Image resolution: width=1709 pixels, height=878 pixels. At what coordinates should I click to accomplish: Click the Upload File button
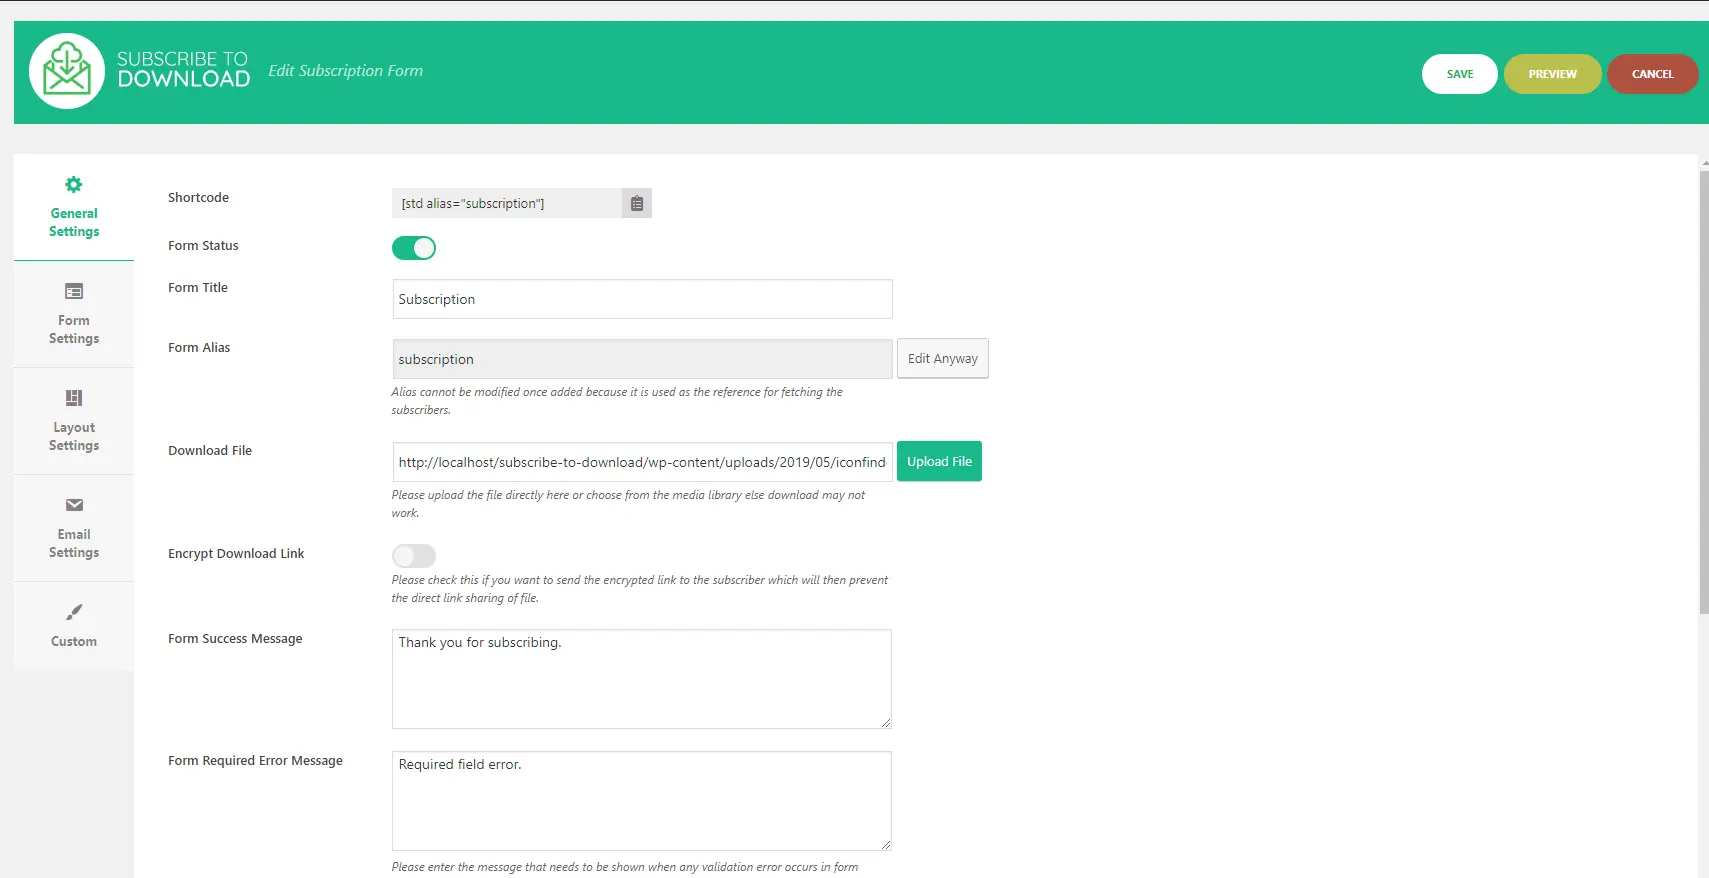pos(939,461)
